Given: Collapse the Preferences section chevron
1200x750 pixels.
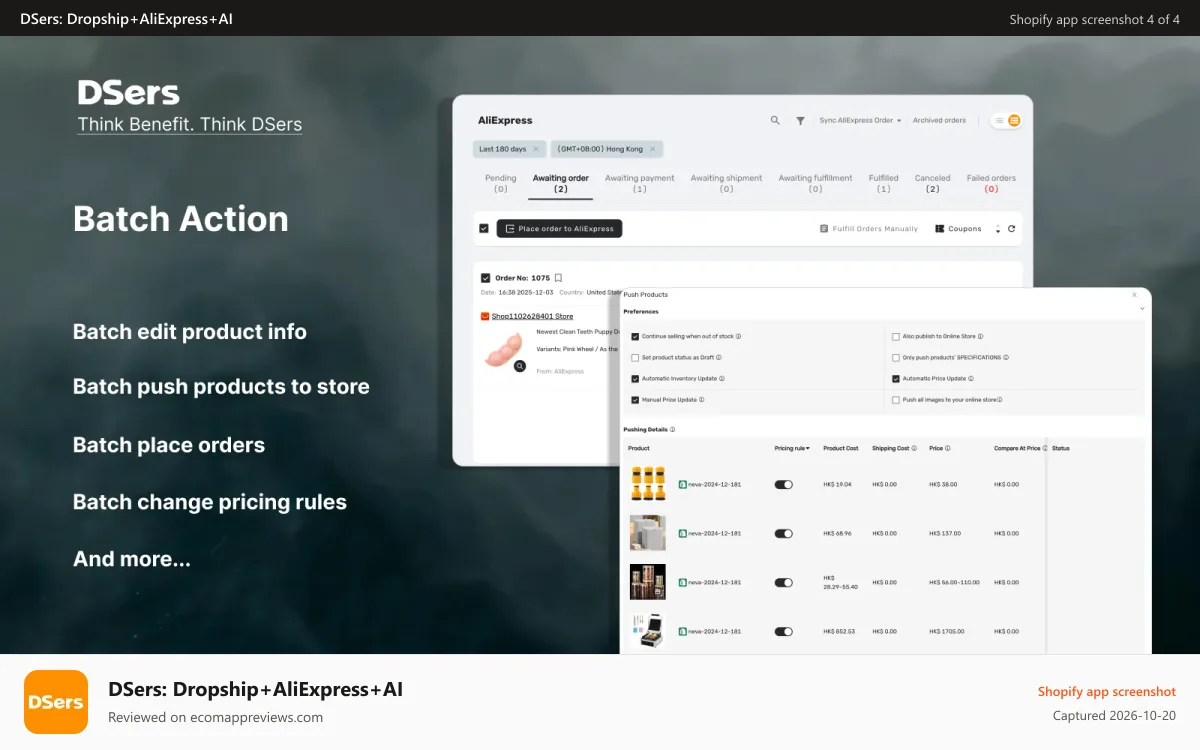Looking at the screenshot, I should pyautogui.click(x=1142, y=310).
